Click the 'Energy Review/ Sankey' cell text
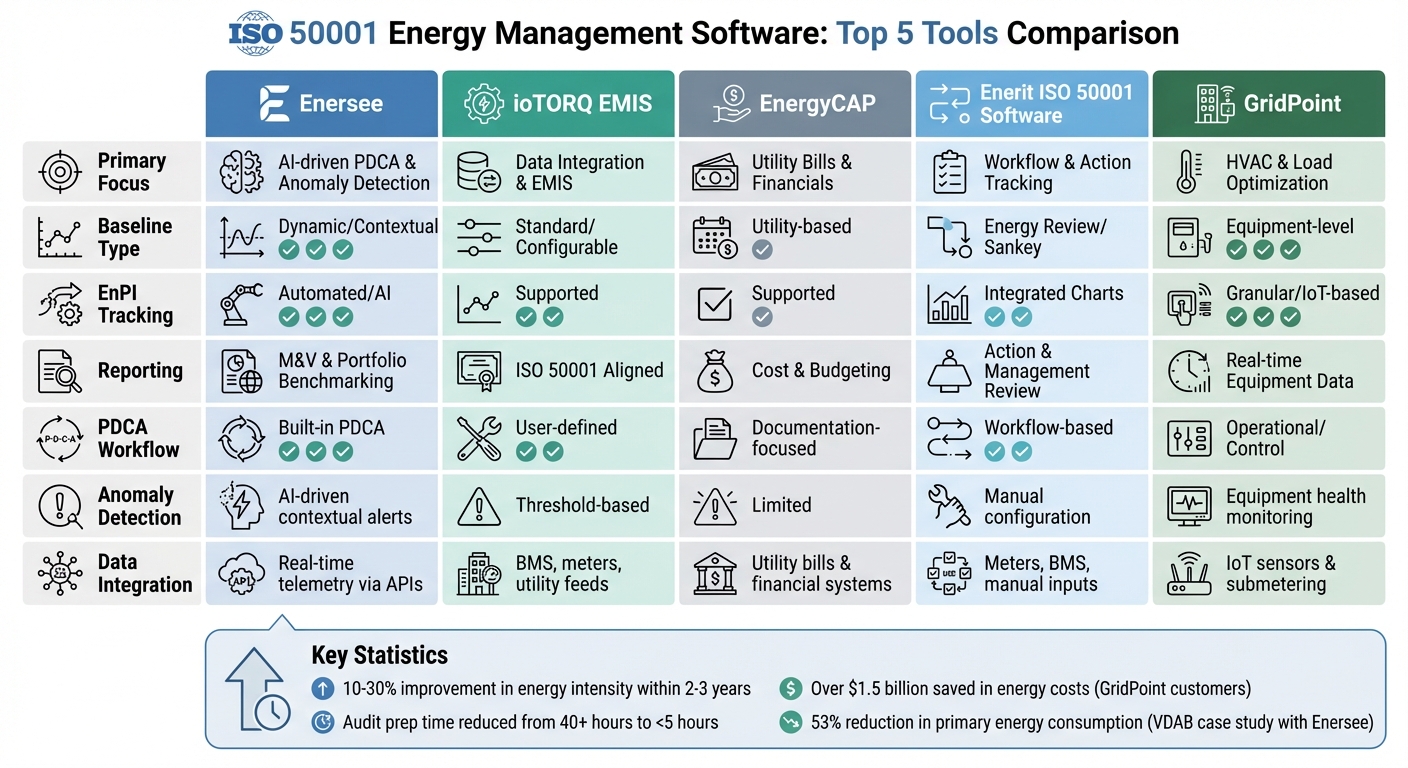1408x768 pixels. [x=1045, y=237]
